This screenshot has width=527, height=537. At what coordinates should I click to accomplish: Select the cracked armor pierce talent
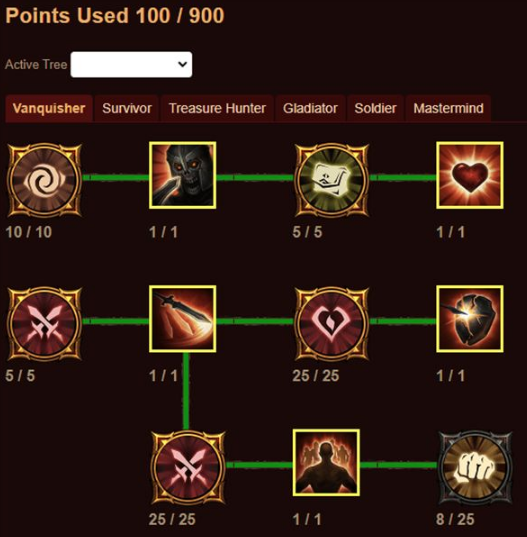click(470, 319)
